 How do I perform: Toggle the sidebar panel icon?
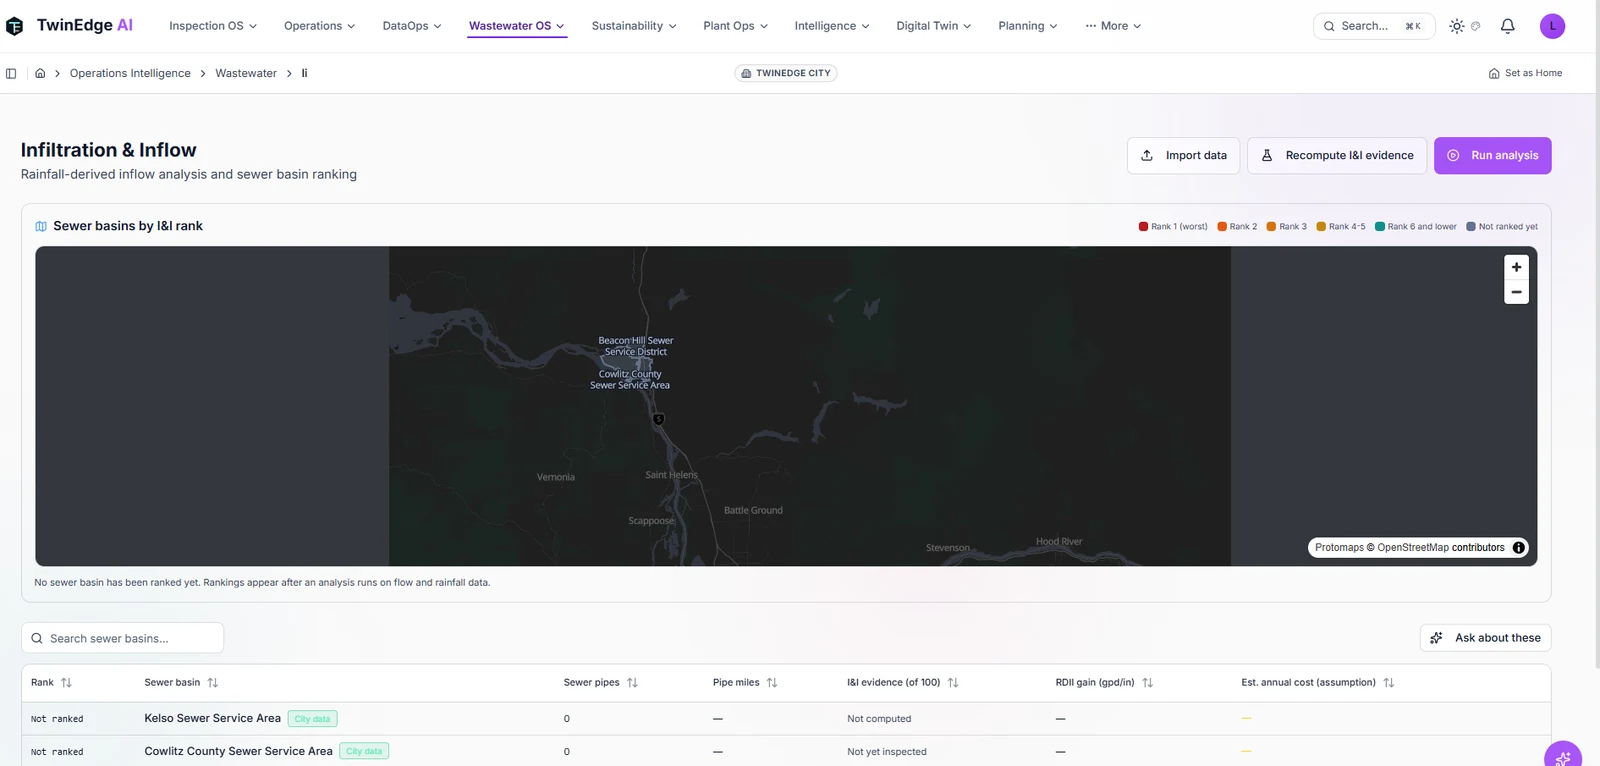click(x=11, y=73)
